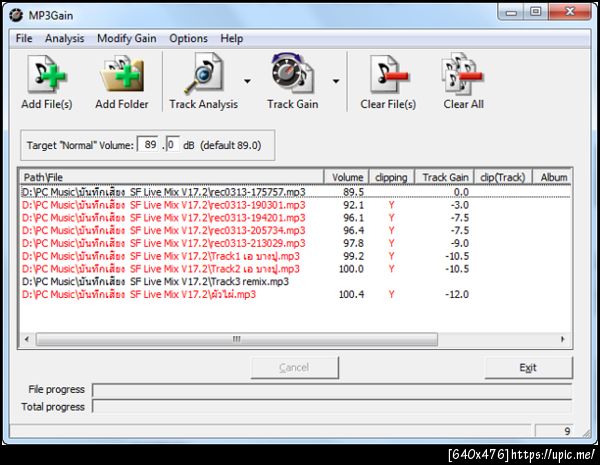Select the Track1 mp3 file row

[x=295, y=256]
